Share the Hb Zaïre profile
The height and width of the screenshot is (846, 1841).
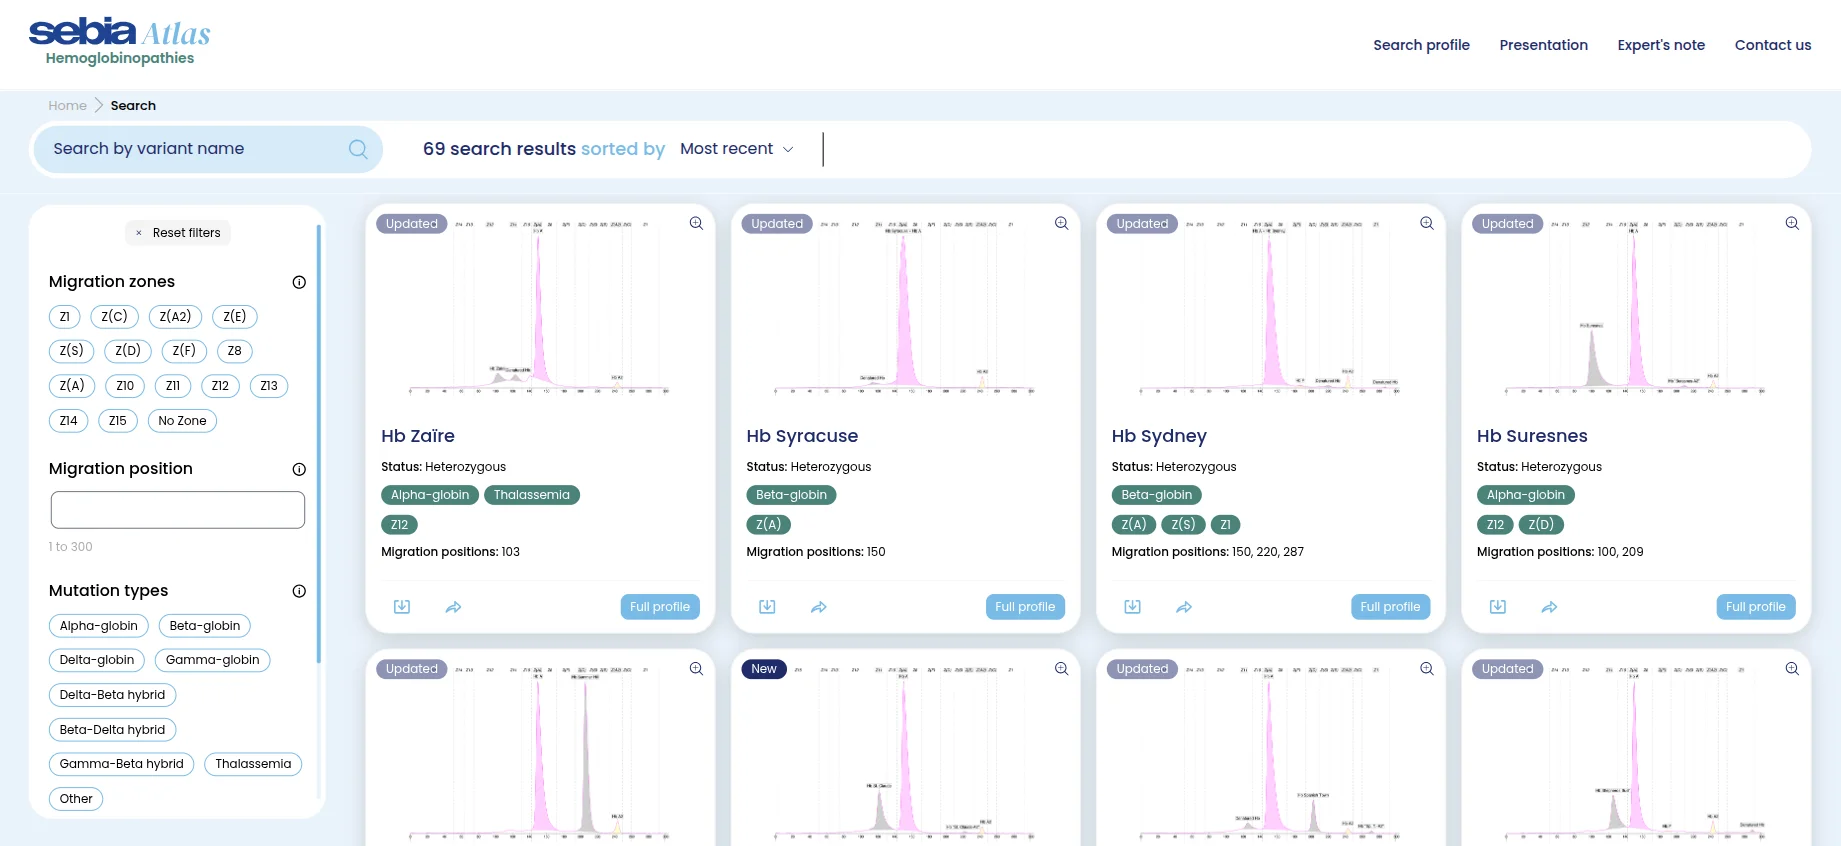tap(453, 607)
